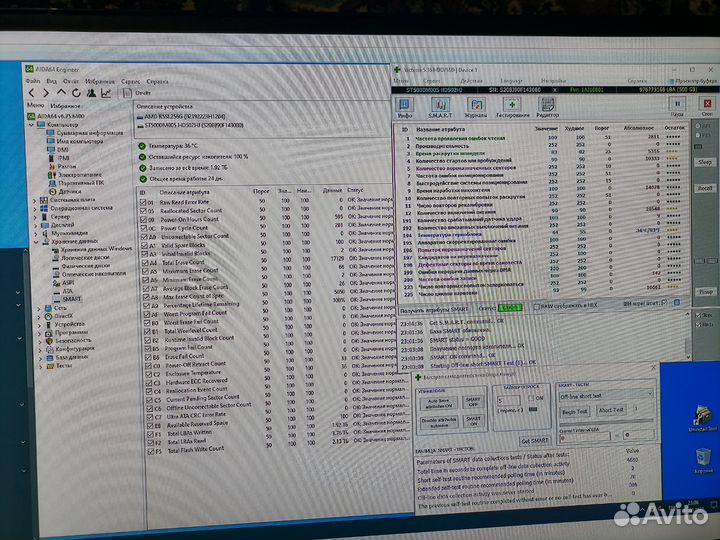The image size is (720, 540).
Task: Open Логические диски tree item
Action: (x=81, y=258)
